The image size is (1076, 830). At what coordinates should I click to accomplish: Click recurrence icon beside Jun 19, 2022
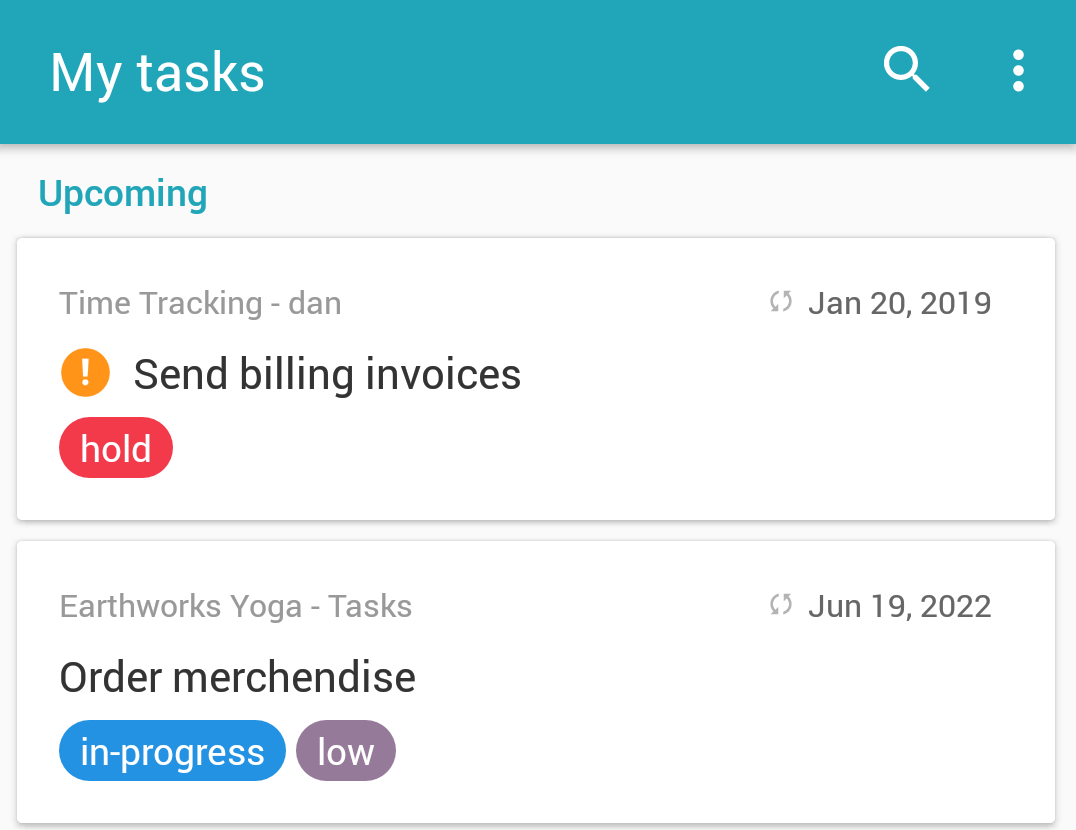[x=781, y=605]
